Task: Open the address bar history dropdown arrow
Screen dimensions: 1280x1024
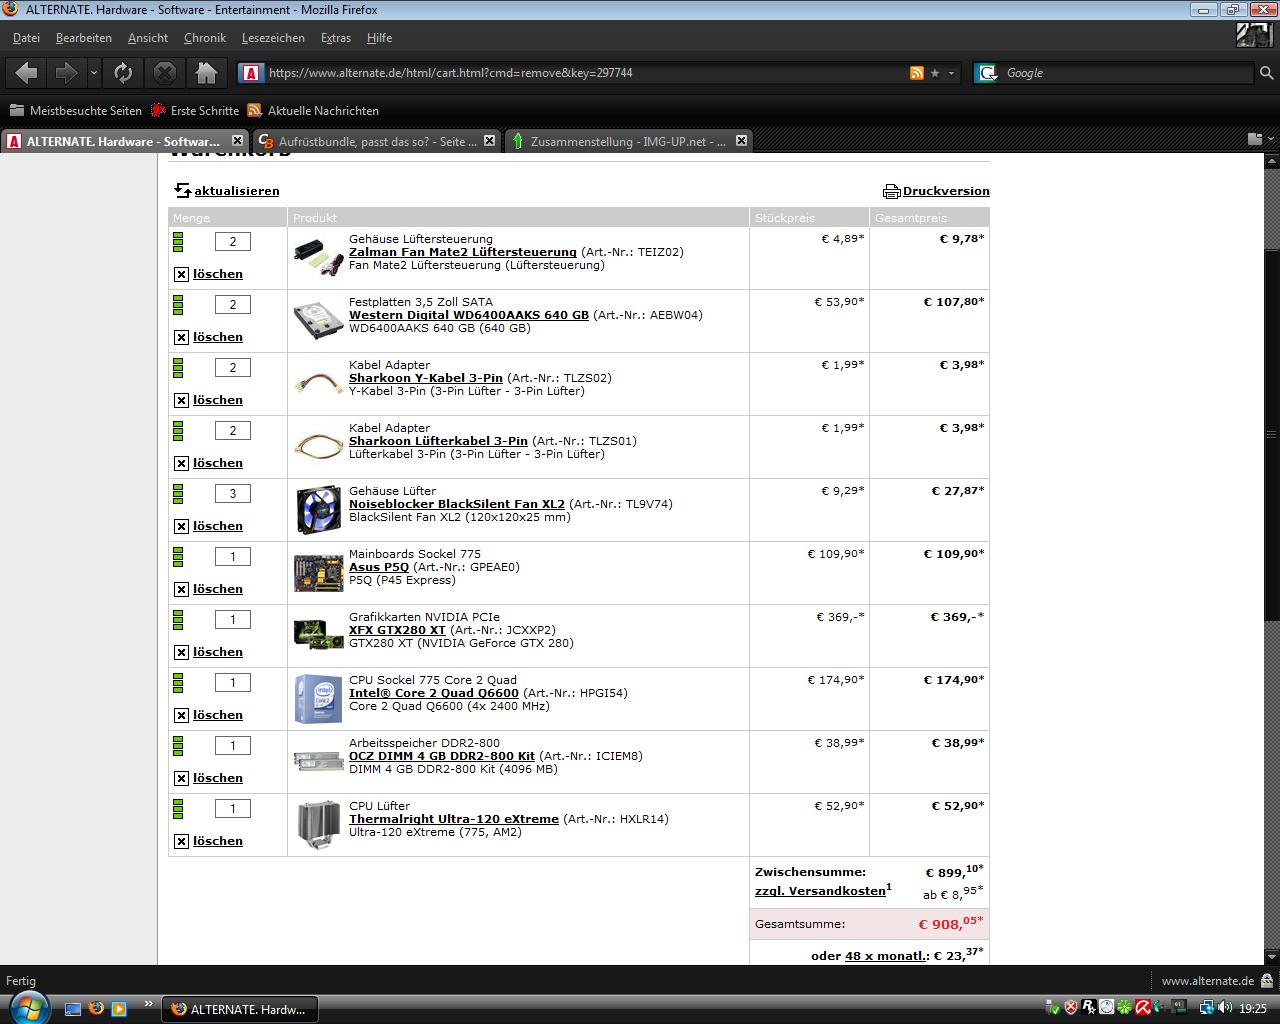Action: (951, 73)
